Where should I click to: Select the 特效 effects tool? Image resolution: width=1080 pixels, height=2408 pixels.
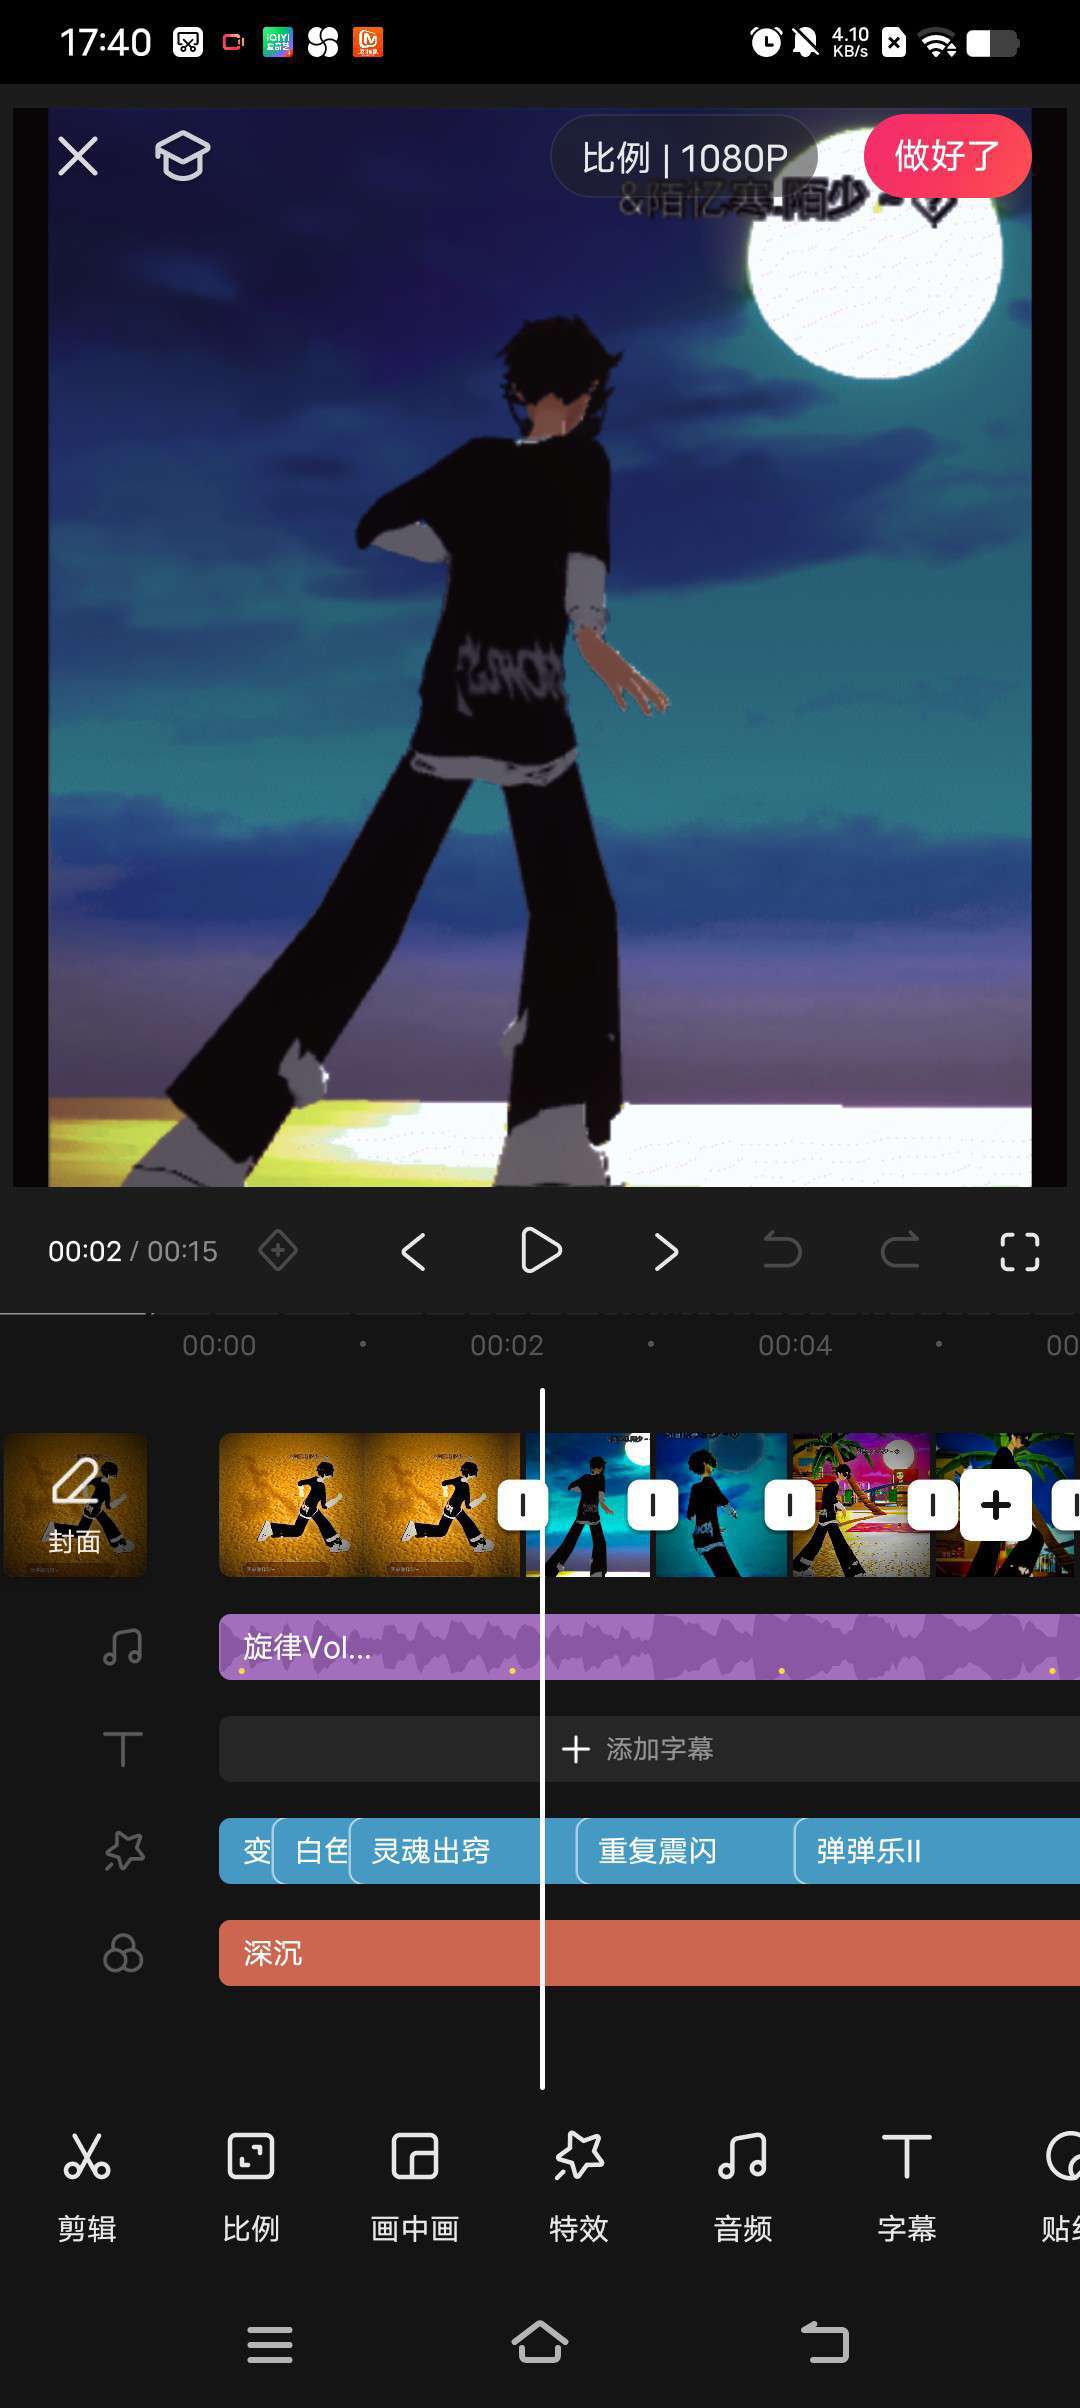pos(579,2187)
